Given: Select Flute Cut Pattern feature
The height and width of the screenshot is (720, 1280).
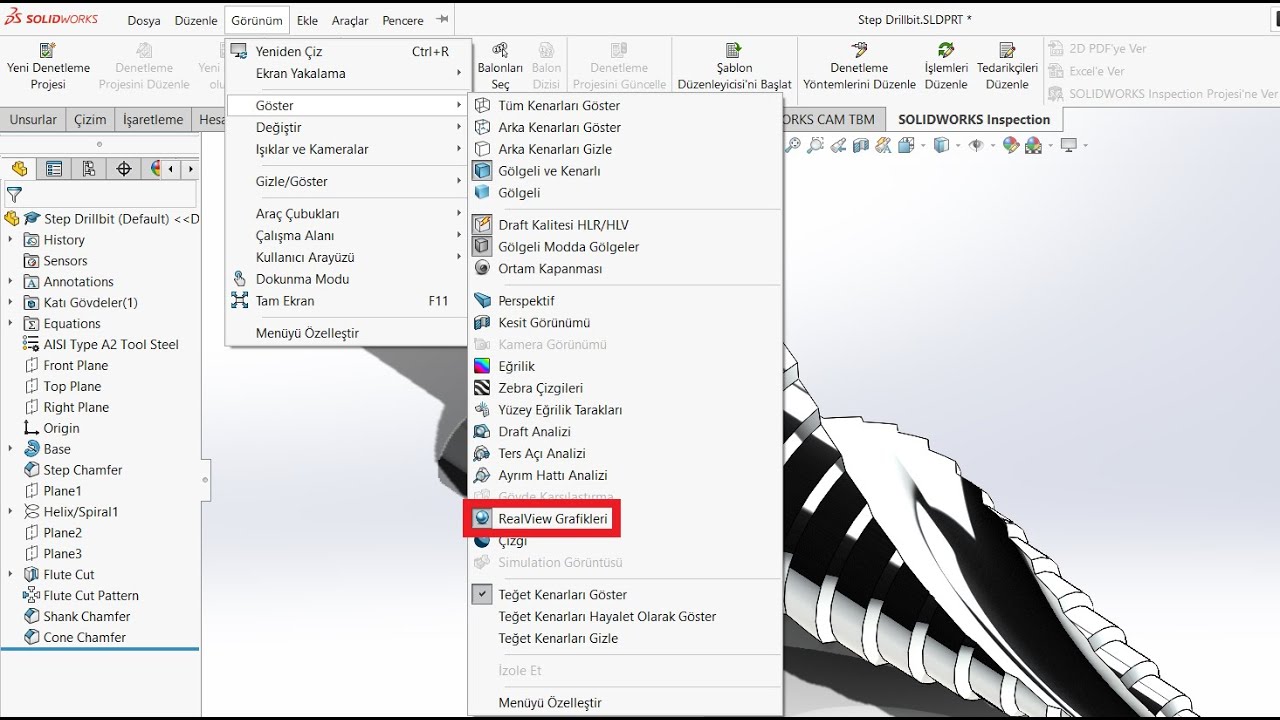Looking at the screenshot, I should pos(91,596).
